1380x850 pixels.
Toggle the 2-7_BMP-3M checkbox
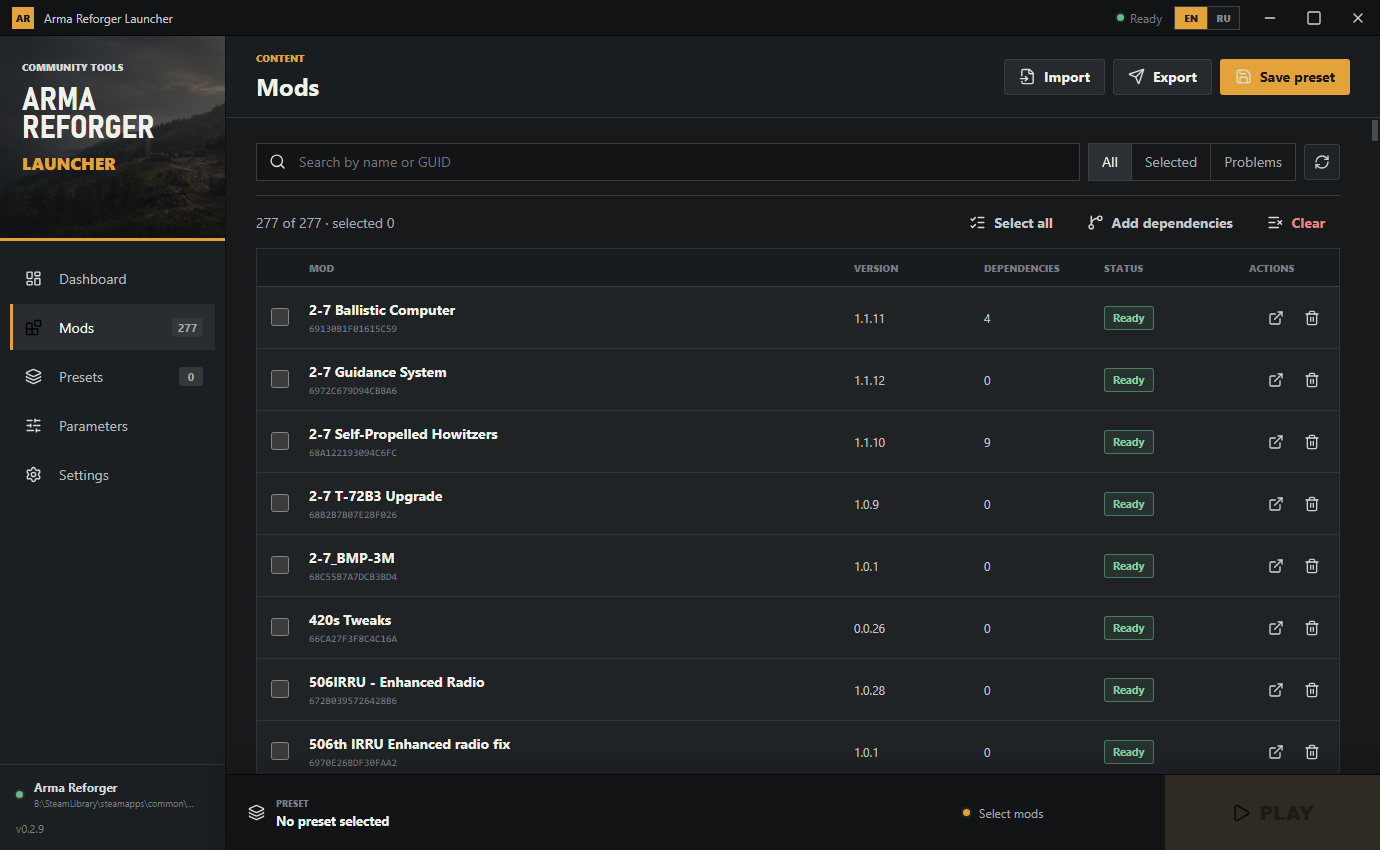[280, 565]
